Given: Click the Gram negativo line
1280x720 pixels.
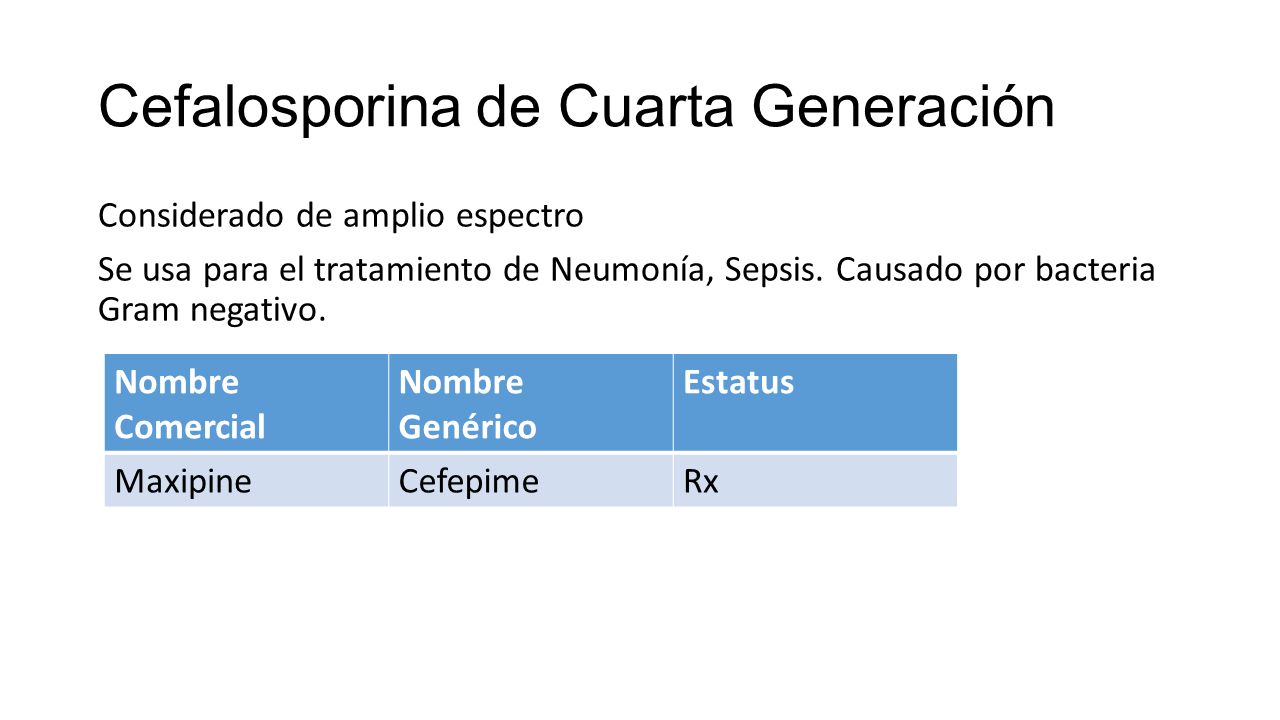Looking at the screenshot, I should tap(212, 311).
